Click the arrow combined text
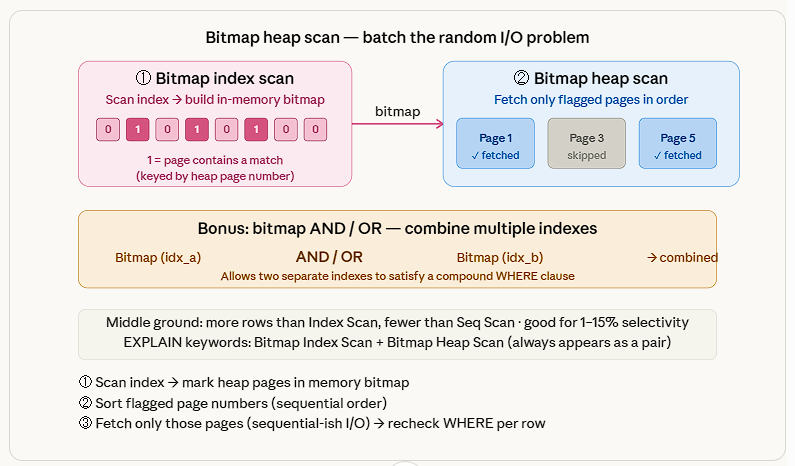 pyautogui.click(x=682, y=257)
